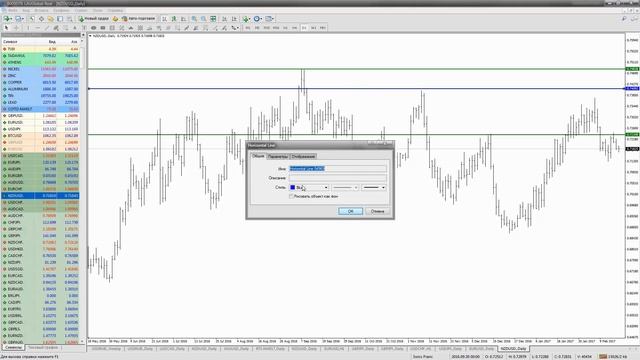
Task: Click Отмена in the dialog
Action: (378, 211)
